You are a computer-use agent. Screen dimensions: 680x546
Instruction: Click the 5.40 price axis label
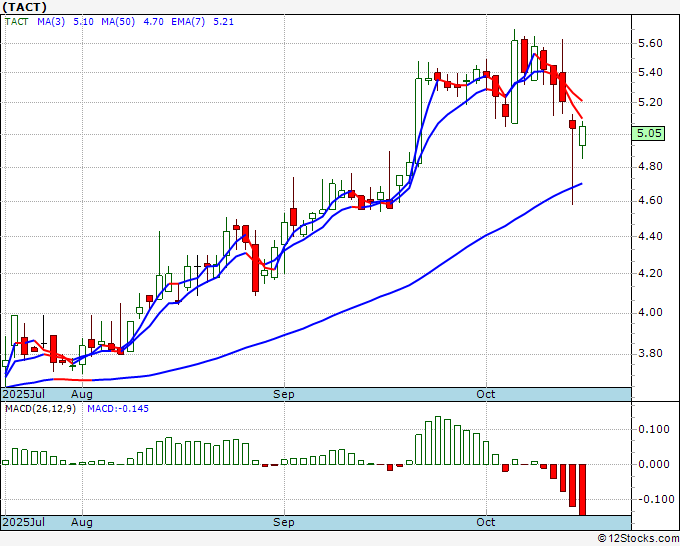(650, 72)
